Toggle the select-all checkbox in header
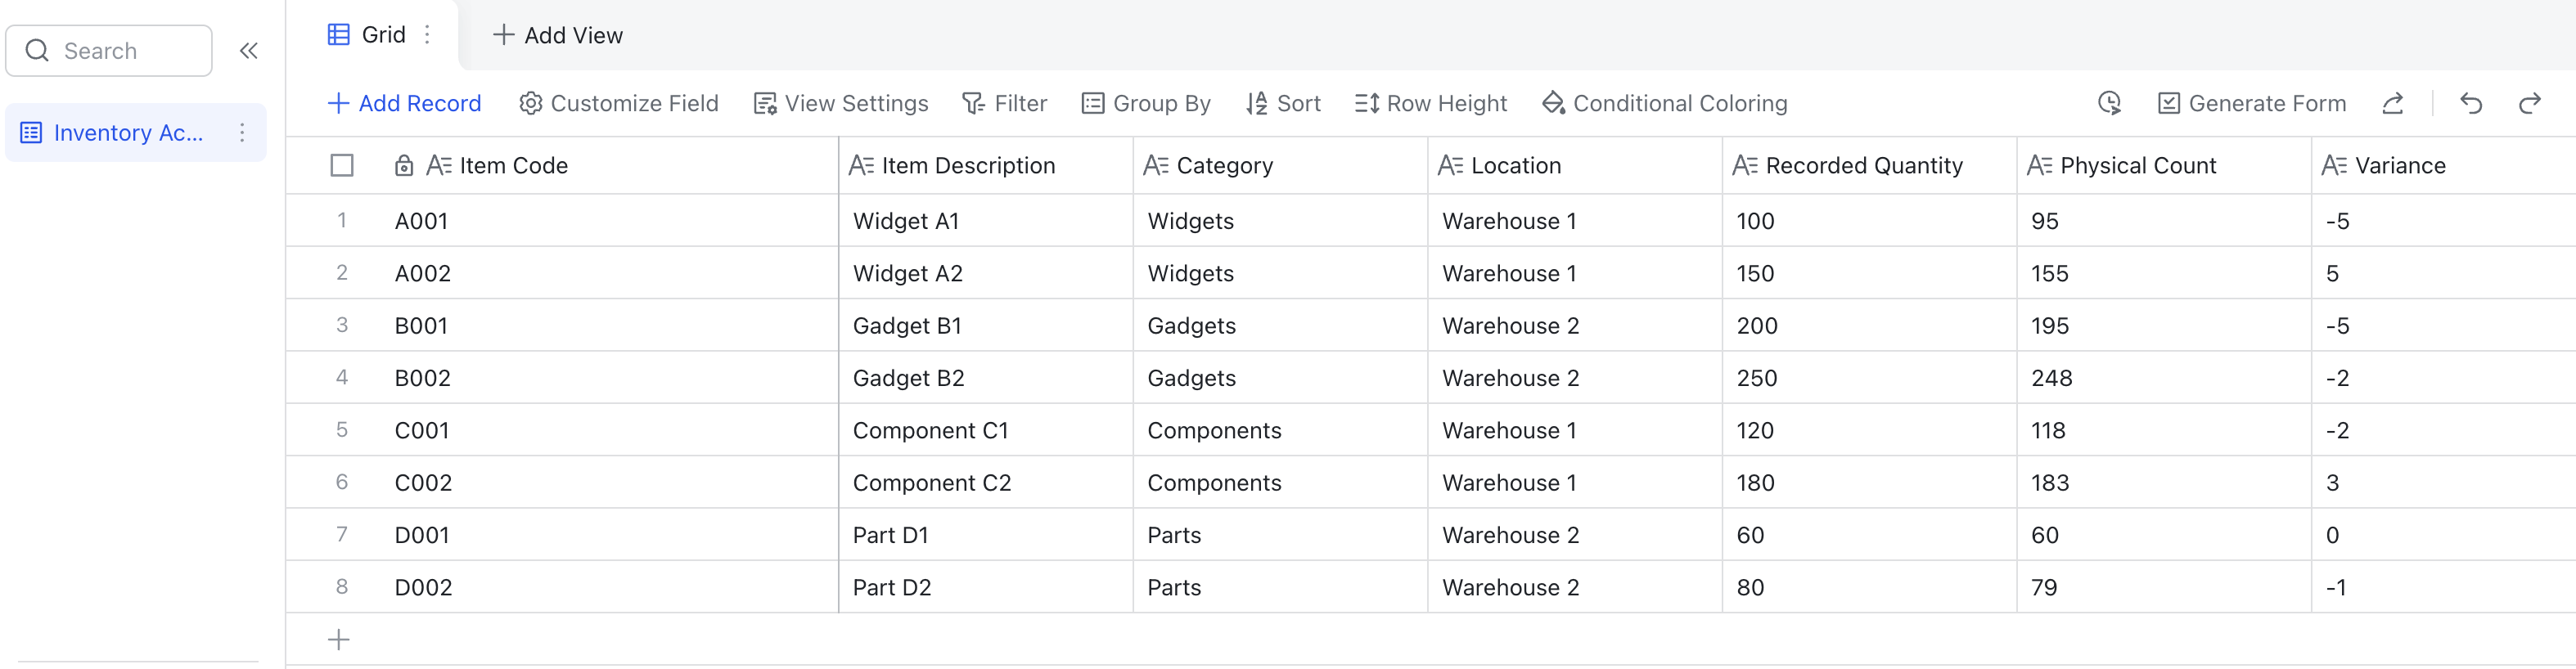 (x=342, y=165)
